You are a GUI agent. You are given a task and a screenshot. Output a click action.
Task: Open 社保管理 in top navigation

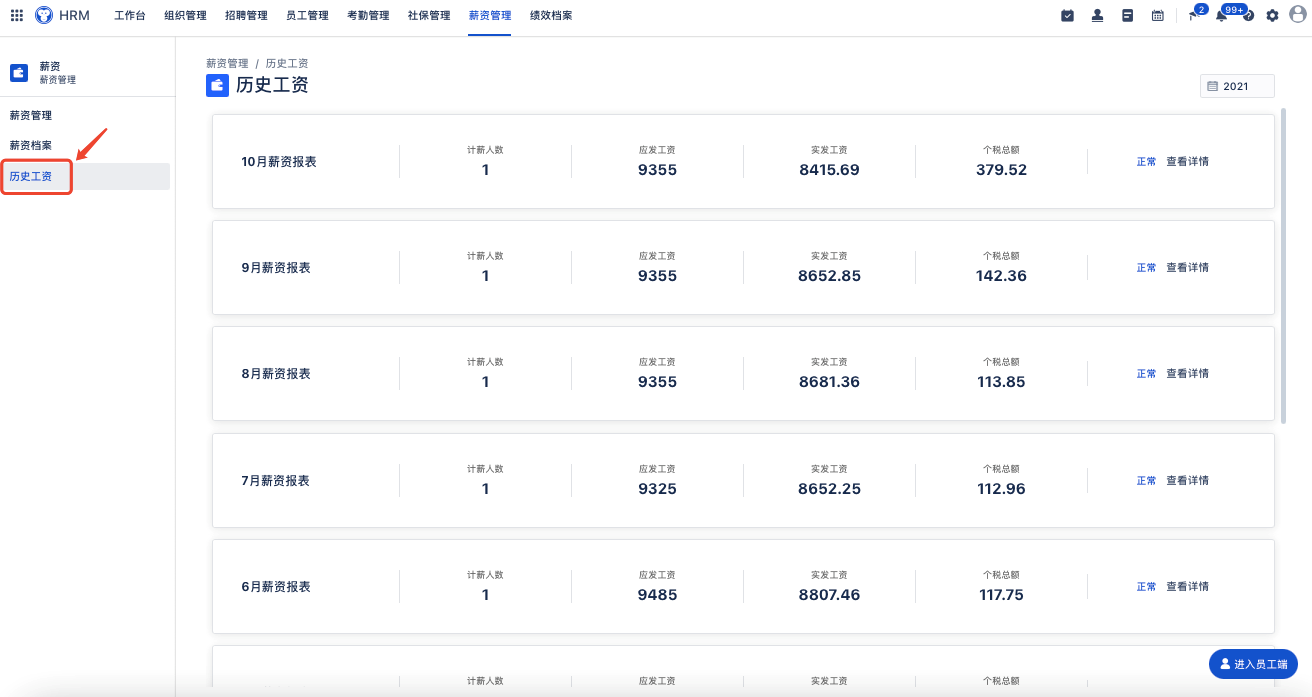[x=429, y=15]
